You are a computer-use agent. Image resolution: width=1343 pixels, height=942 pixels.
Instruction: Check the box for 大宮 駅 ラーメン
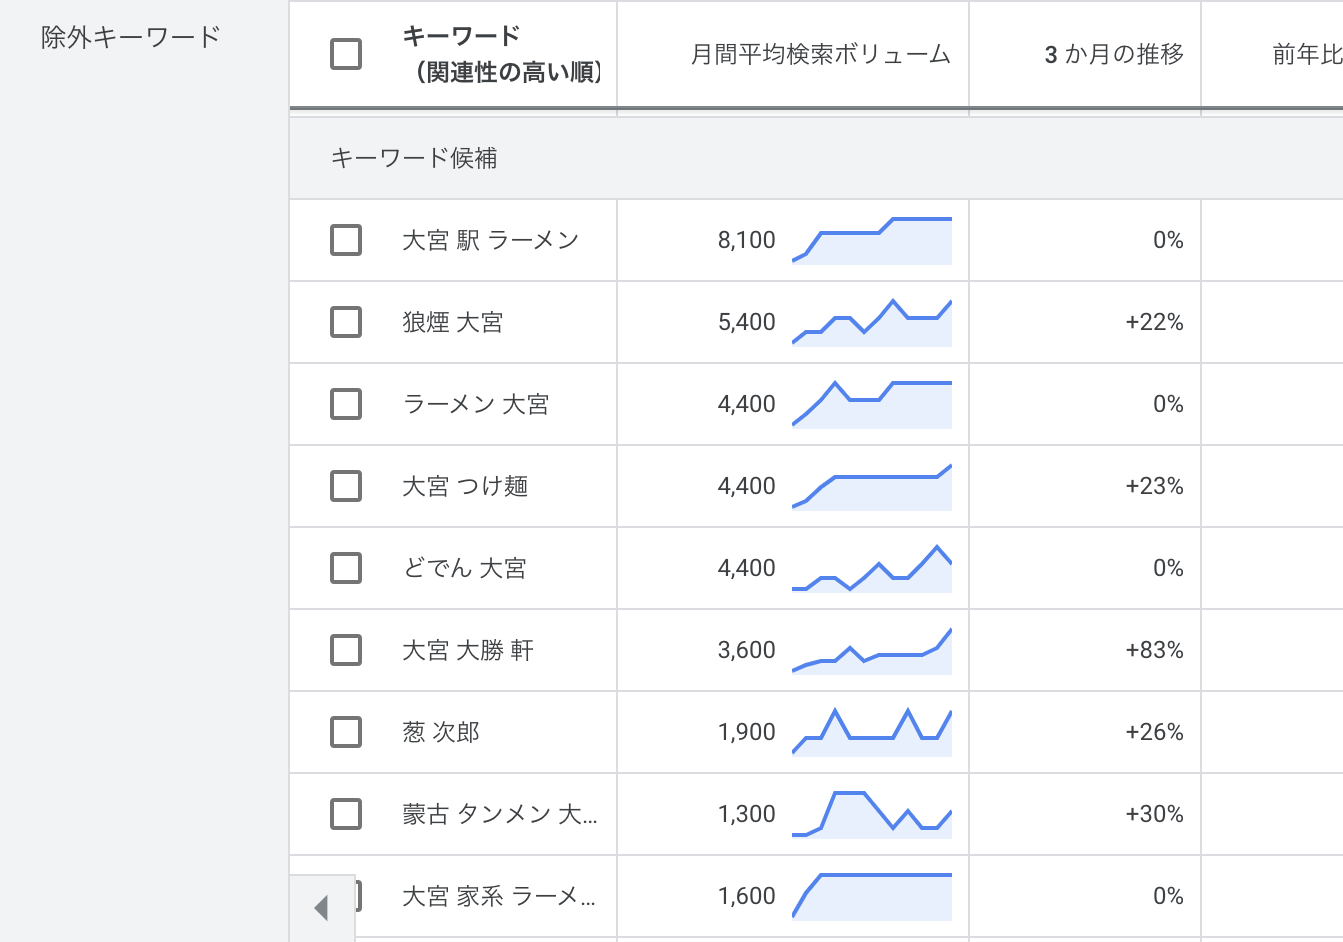point(346,240)
